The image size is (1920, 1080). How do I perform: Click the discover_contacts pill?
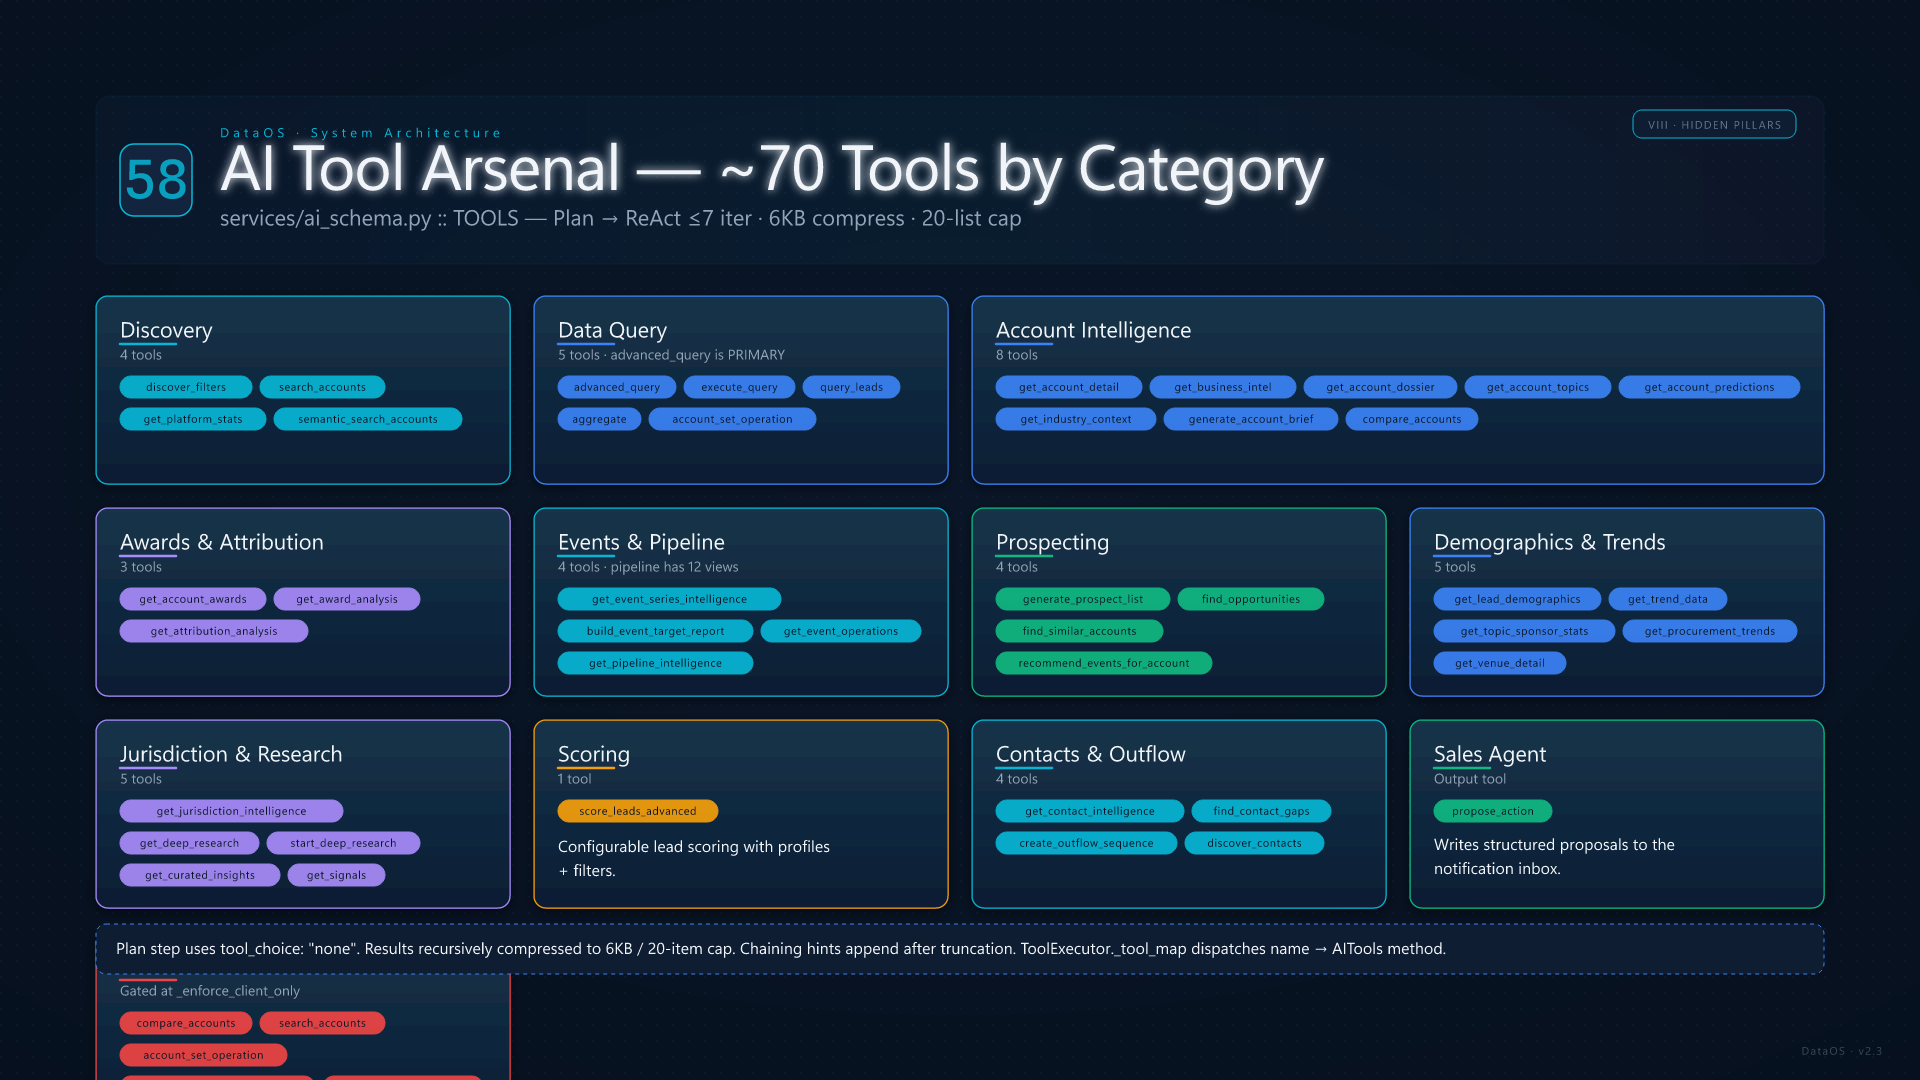tap(1254, 843)
